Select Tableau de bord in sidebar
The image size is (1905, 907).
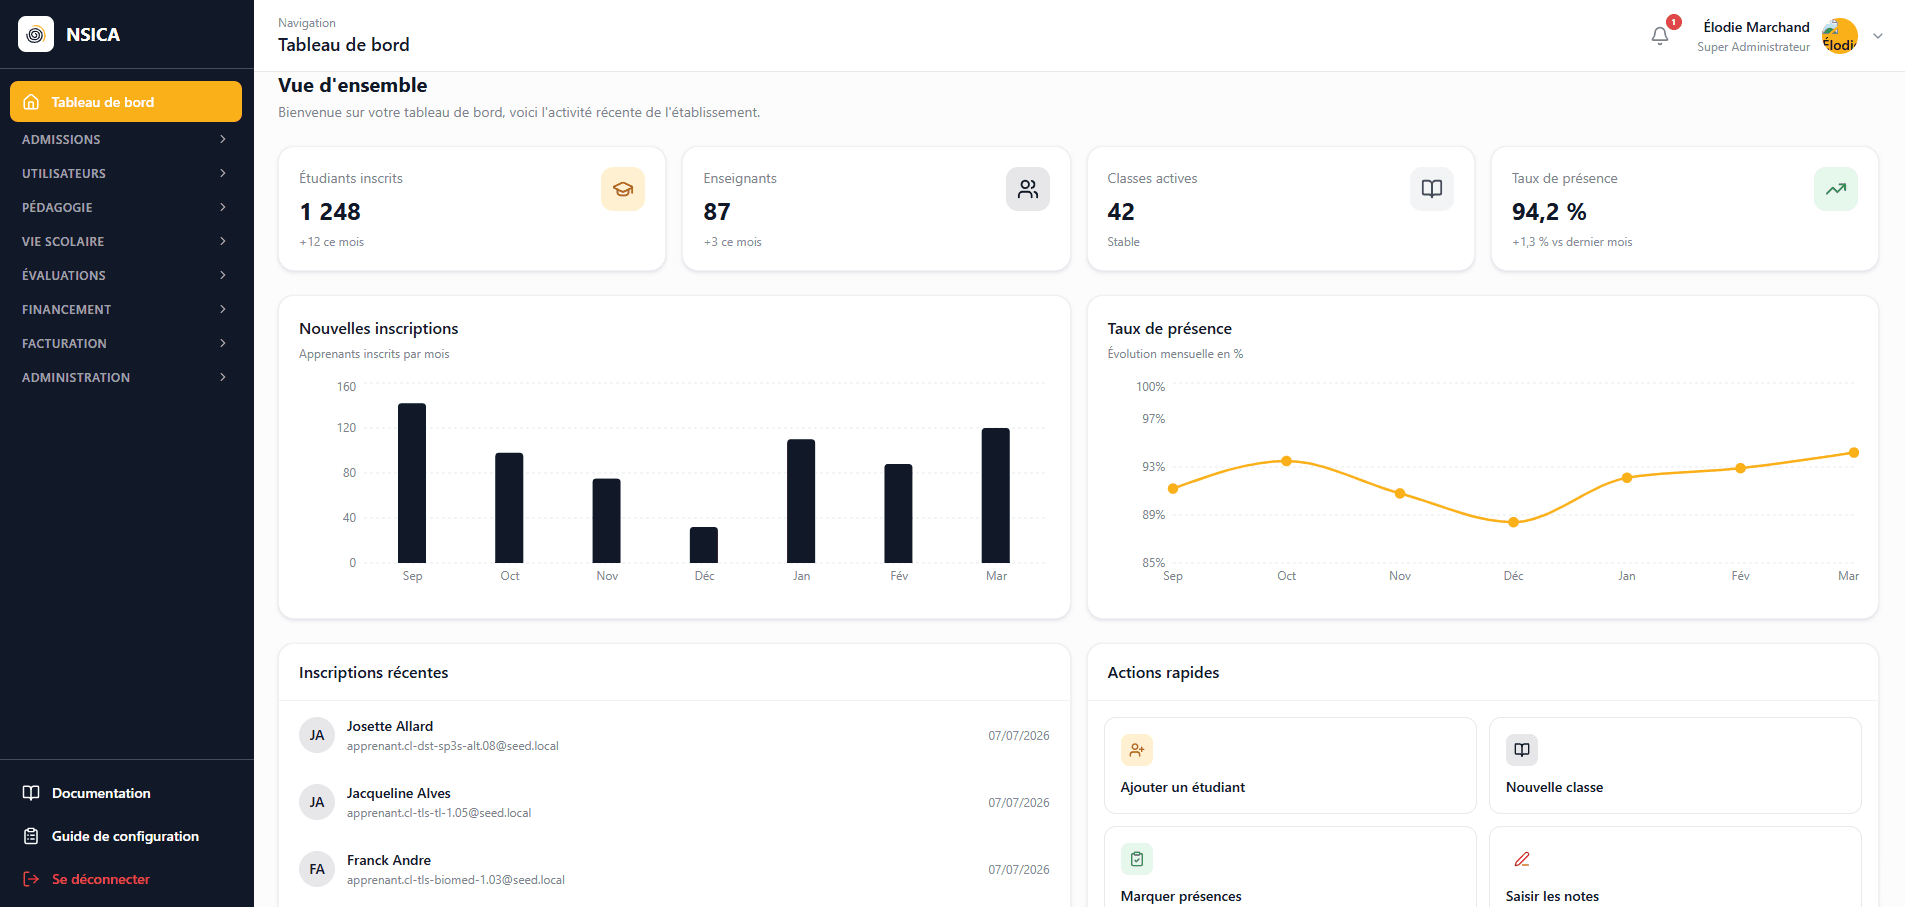click(x=126, y=102)
